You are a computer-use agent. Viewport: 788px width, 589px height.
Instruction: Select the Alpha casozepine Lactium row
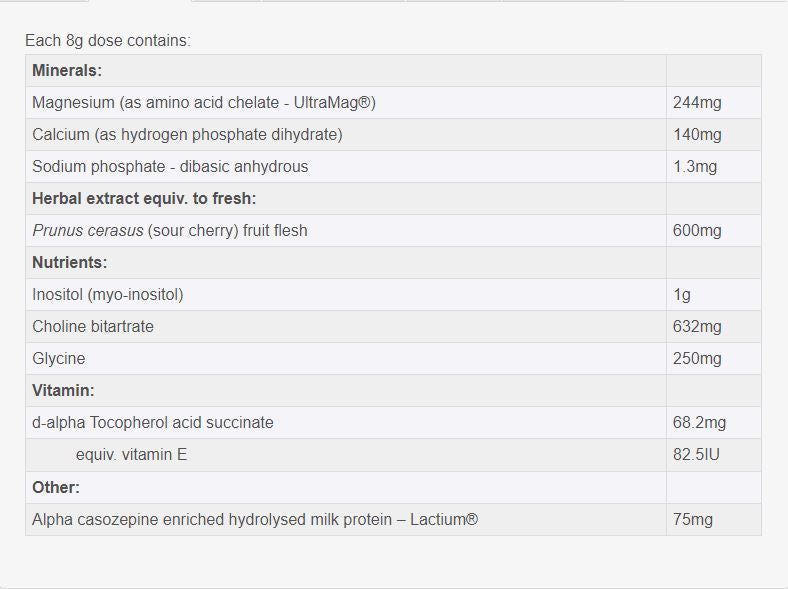click(254, 519)
